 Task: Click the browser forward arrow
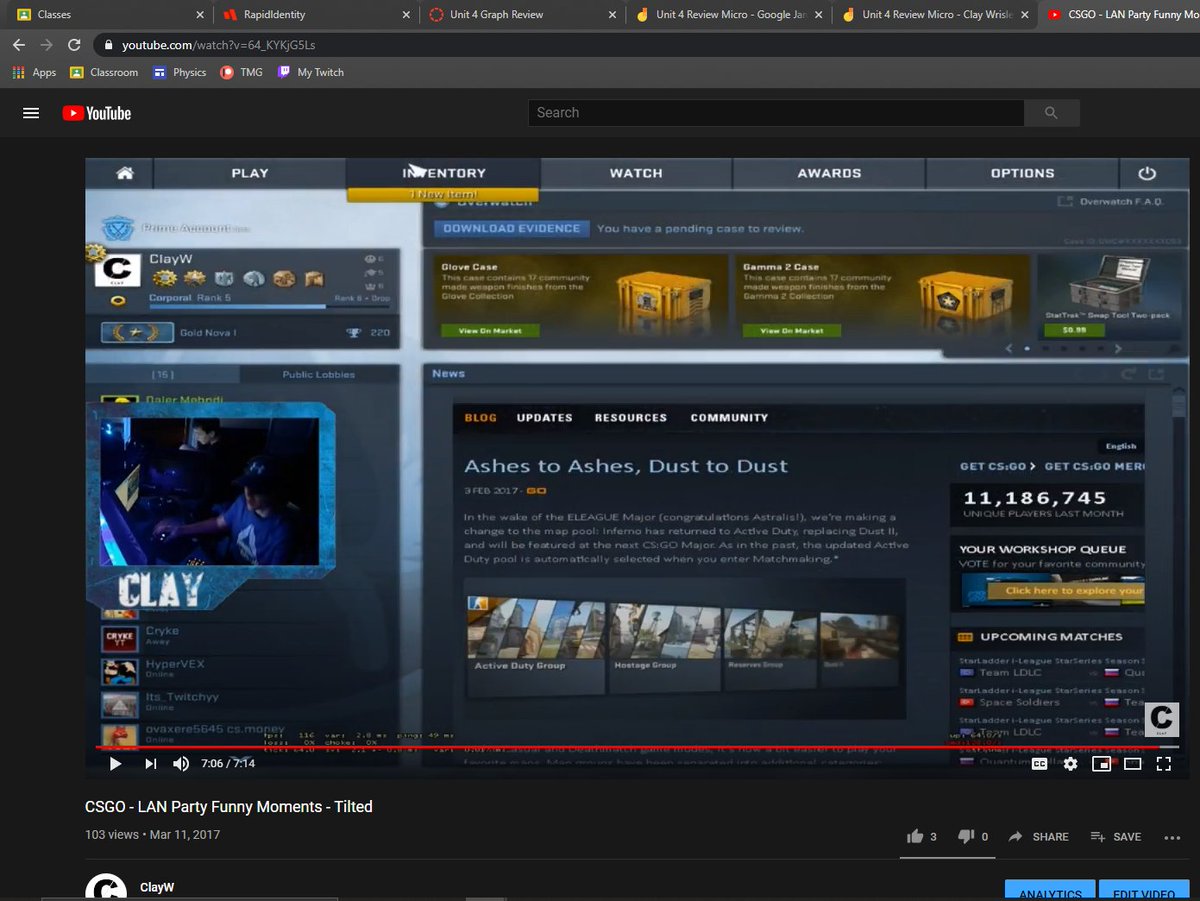click(x=46, y=45)
